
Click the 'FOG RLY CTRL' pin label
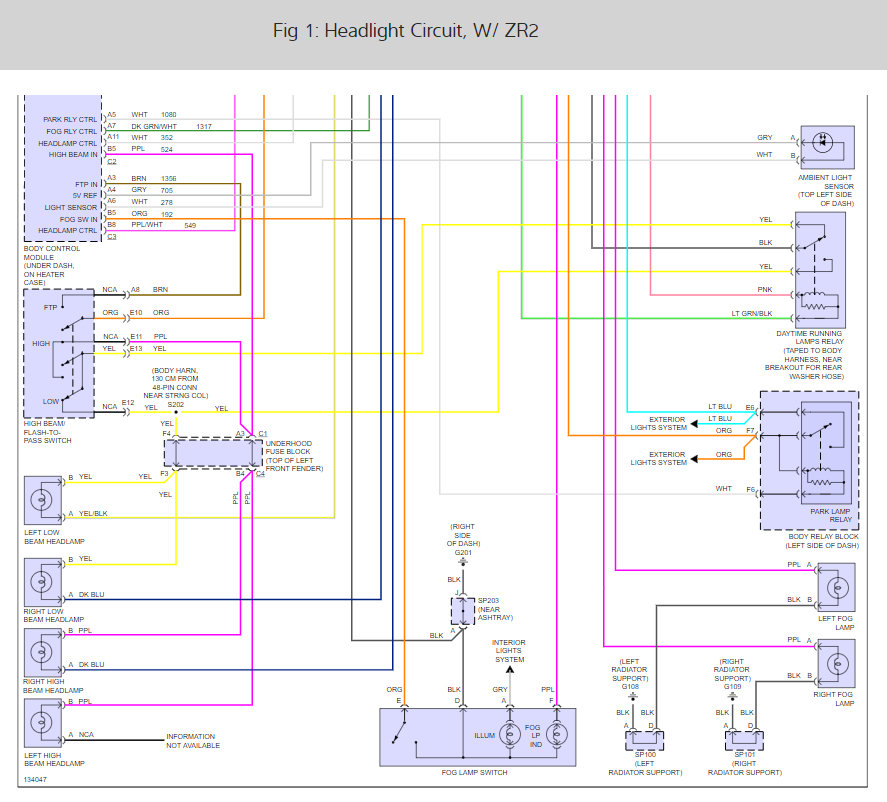(72, 131)
